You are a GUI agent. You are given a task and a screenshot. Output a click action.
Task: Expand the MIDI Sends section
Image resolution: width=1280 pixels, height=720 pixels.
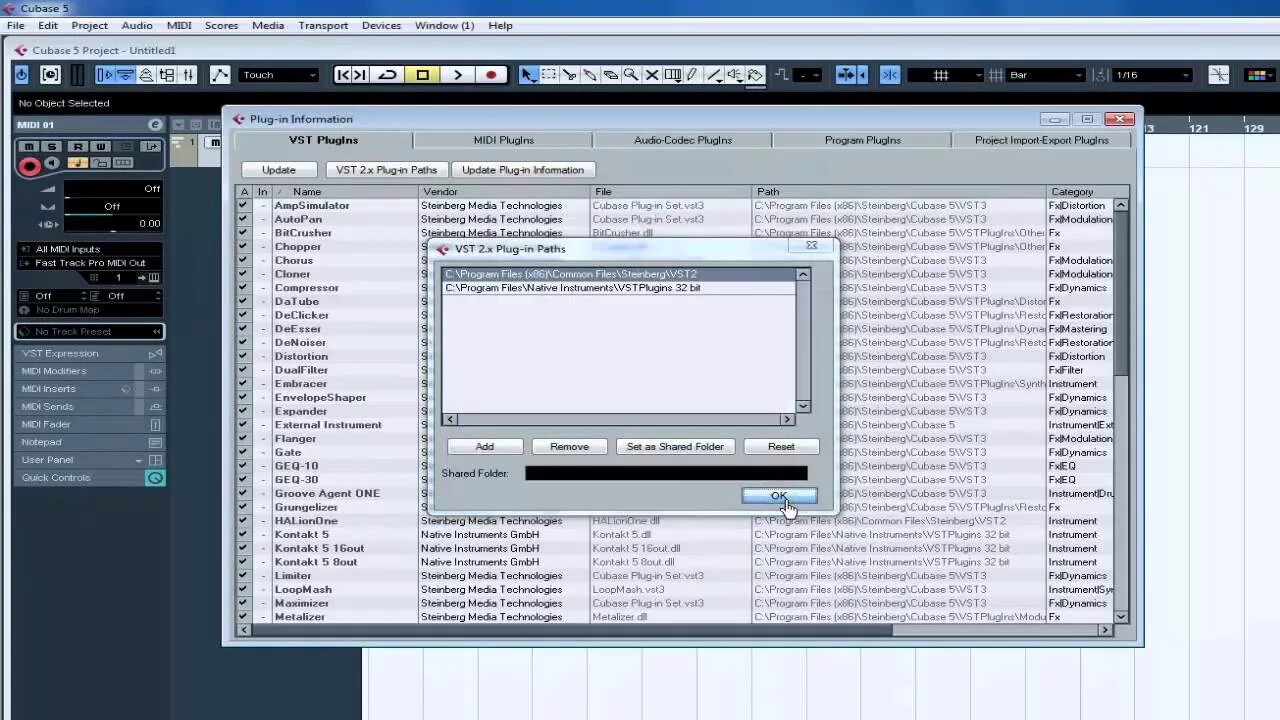click(90, 407)
